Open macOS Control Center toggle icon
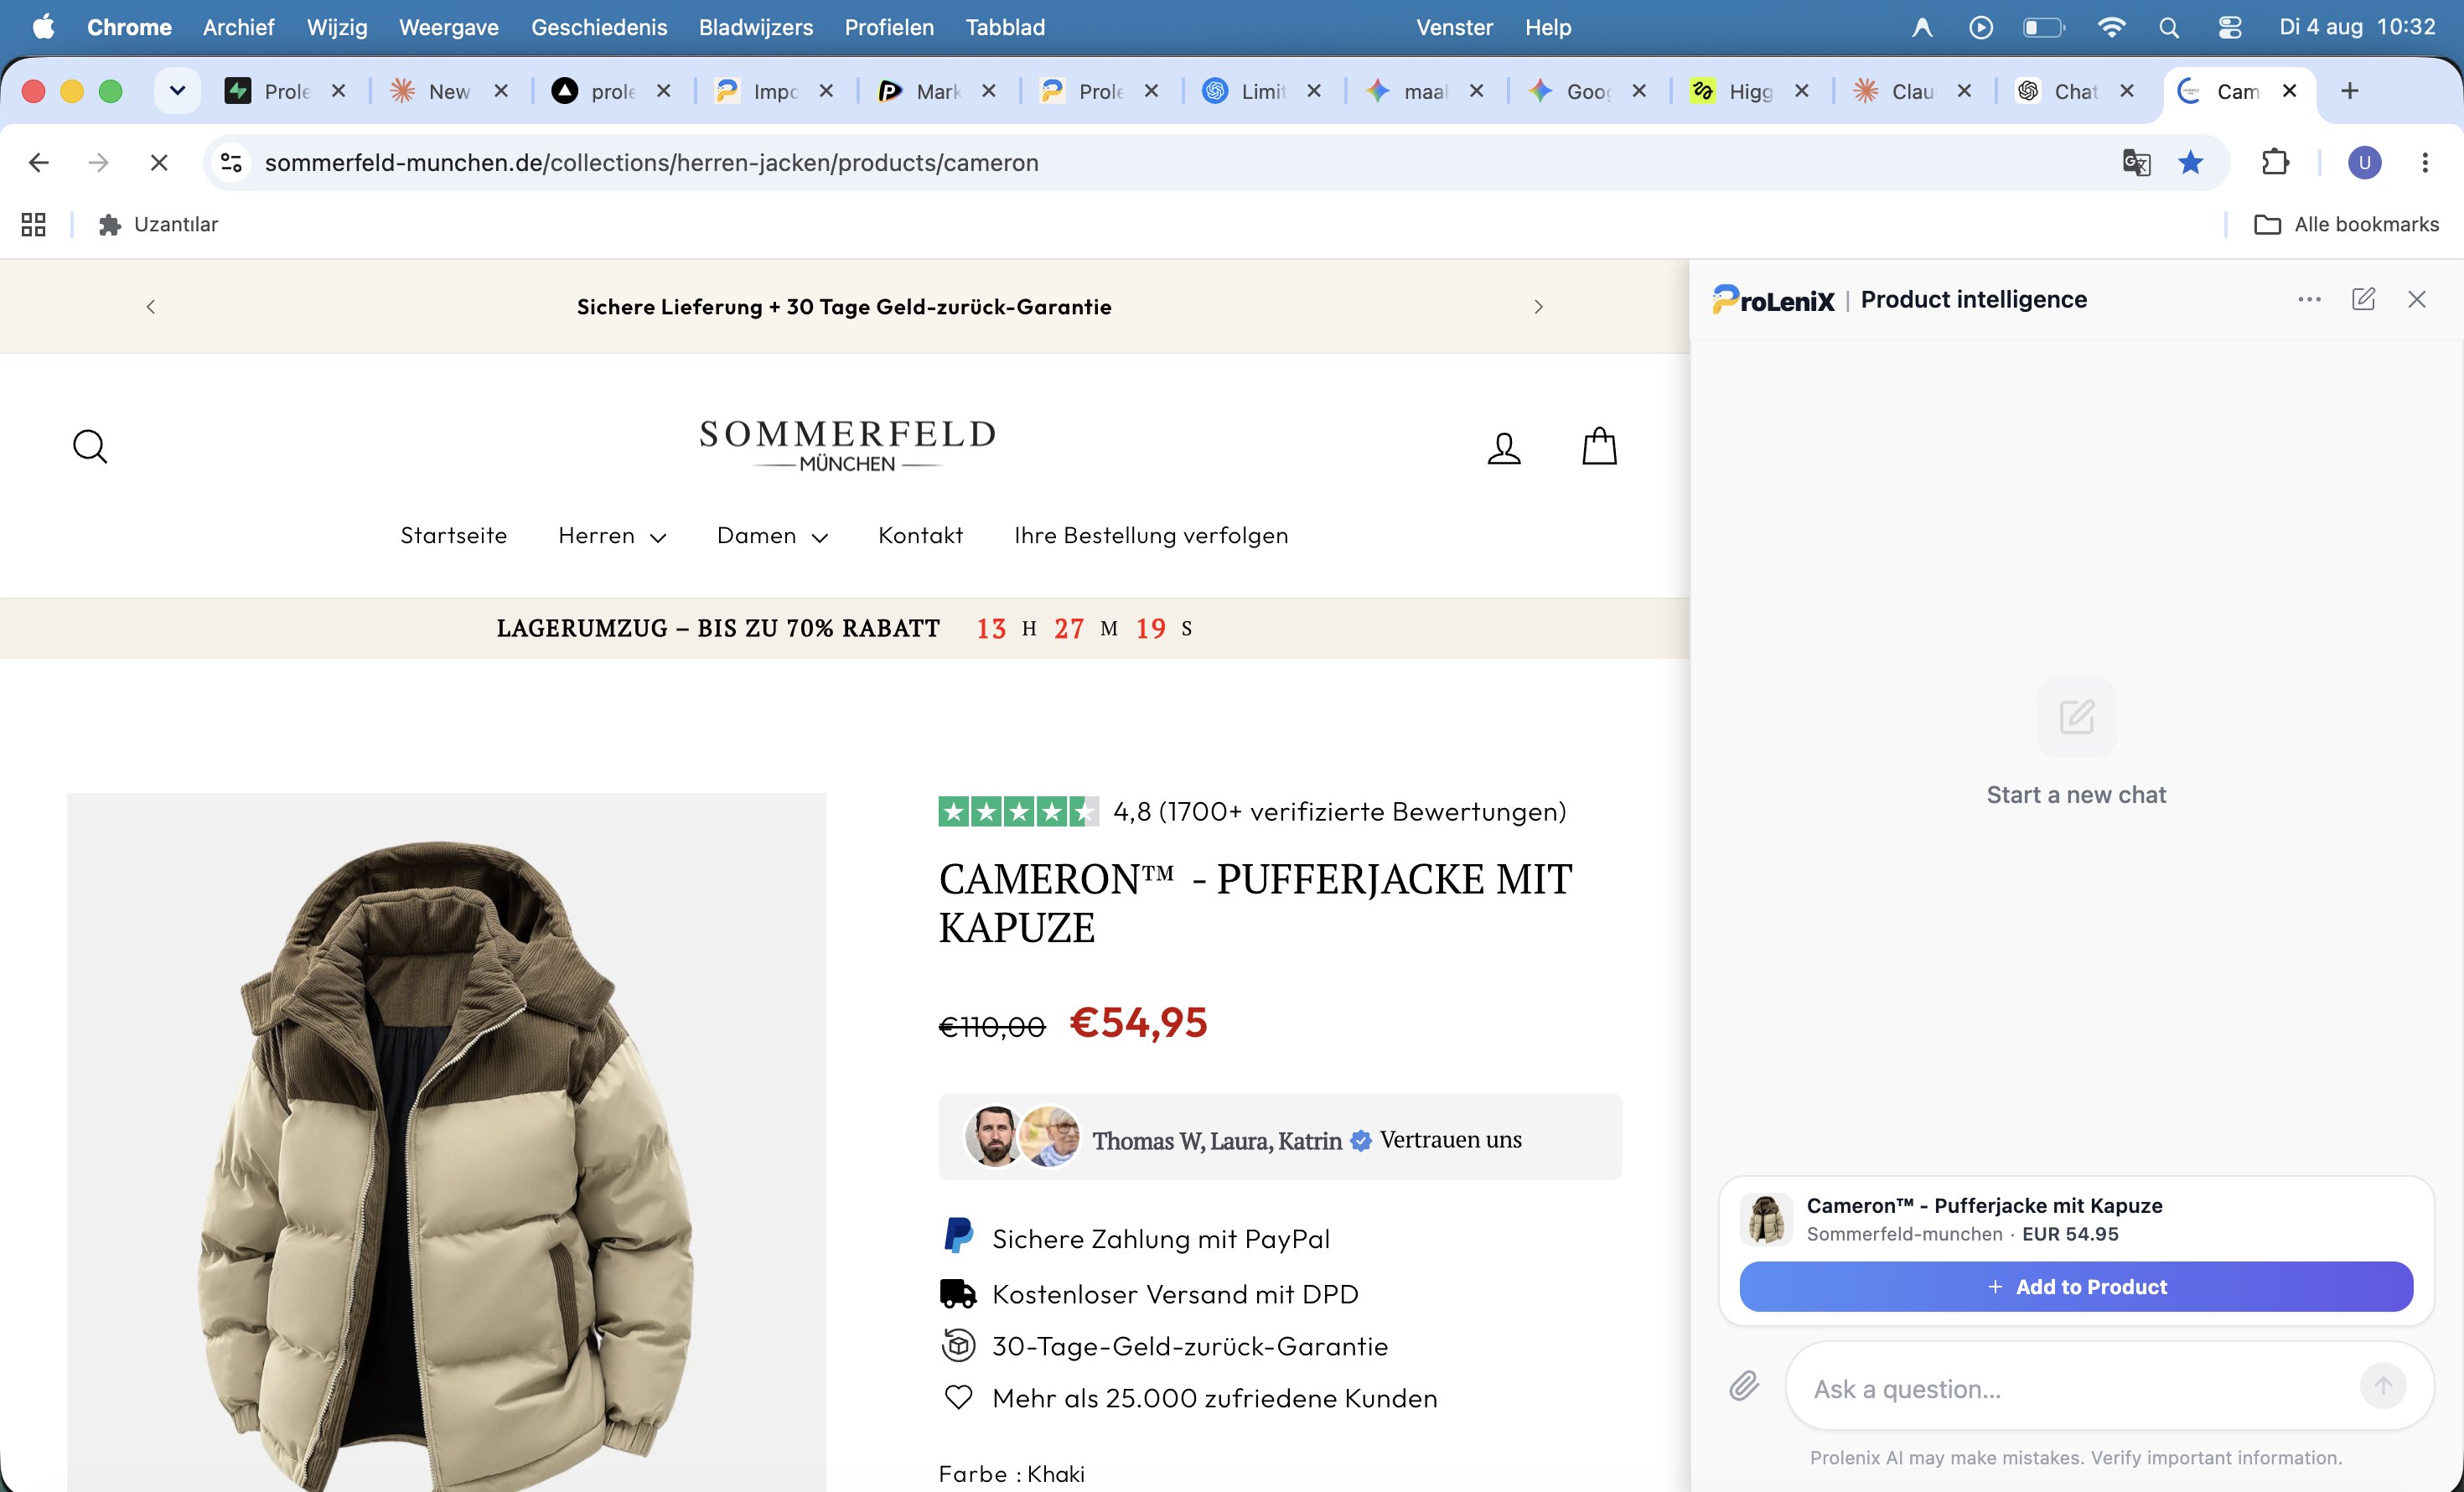 coord(2229,27)
